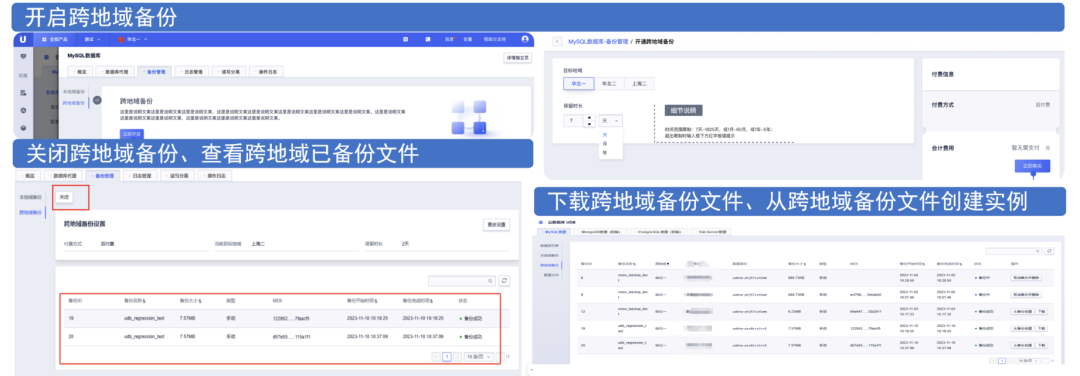Click the 立即开启 button for cross-region backup
This screenshot has width=1080, height=376.
click(x=132, y=134)
